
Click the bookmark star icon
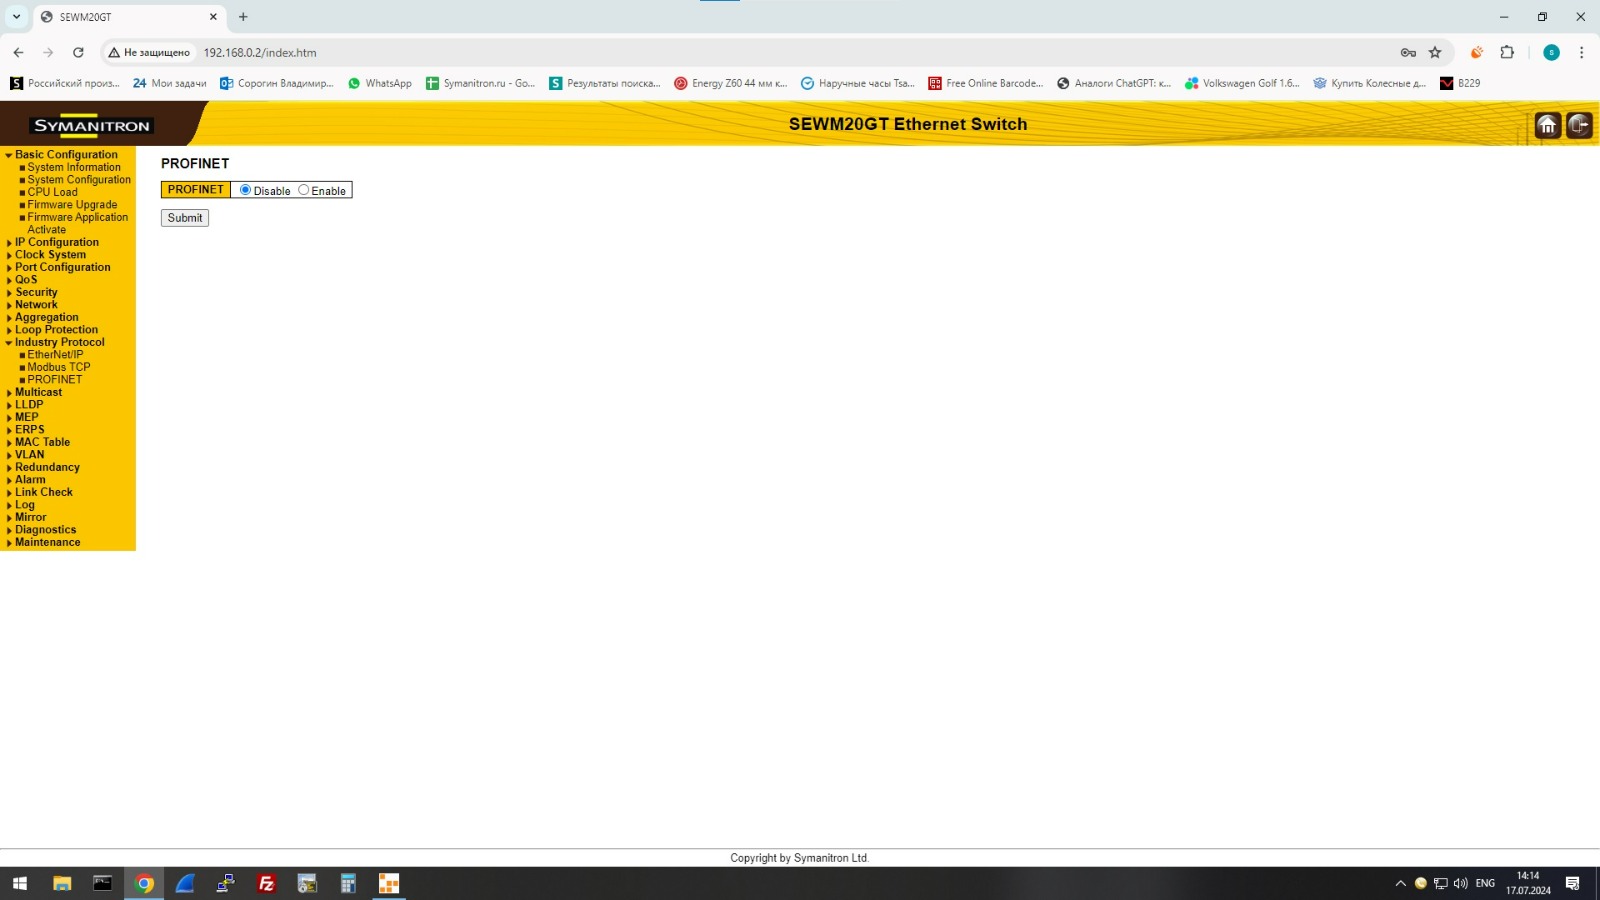click(1435, 53)
